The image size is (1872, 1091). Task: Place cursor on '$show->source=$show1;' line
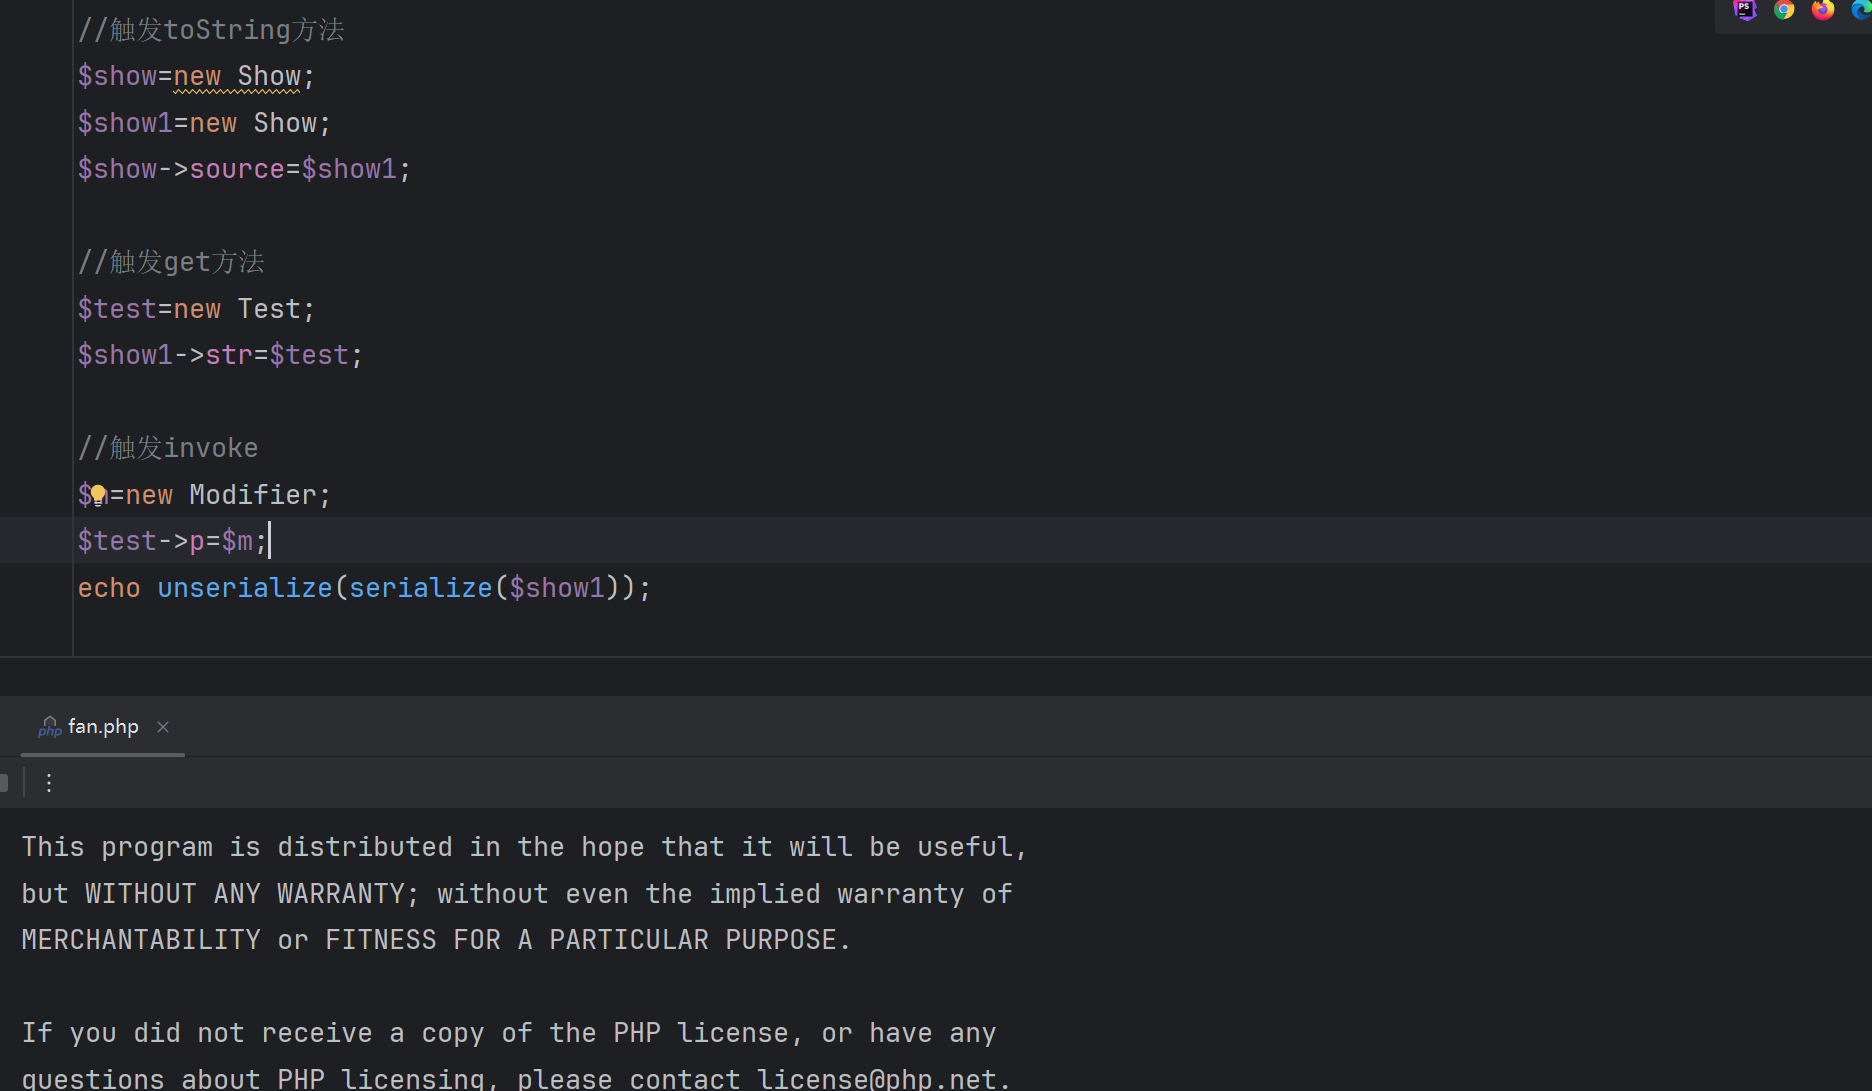click(x=244, y=169)
